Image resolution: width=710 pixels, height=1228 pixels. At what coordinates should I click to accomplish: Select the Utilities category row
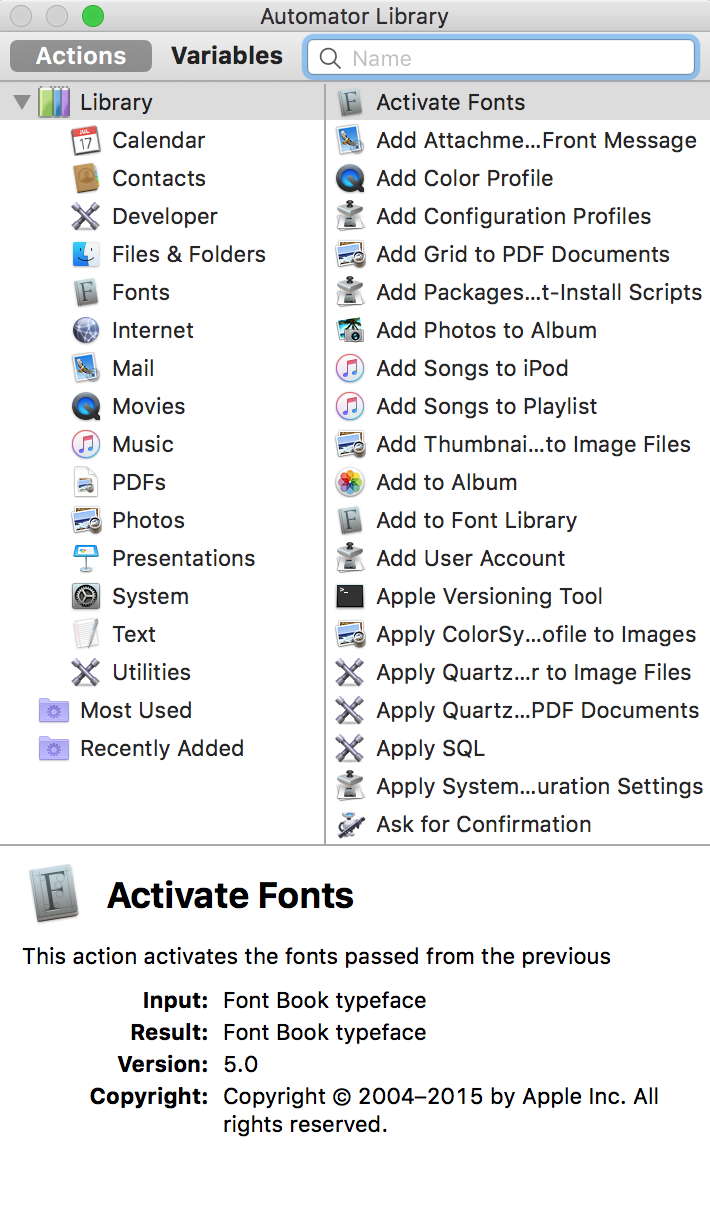[162, 672]
